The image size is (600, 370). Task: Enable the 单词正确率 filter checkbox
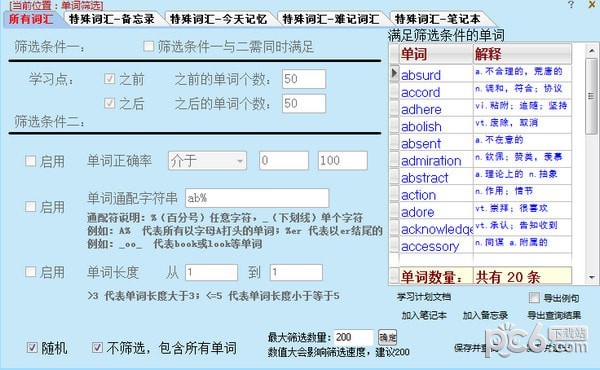coord(30,161)
